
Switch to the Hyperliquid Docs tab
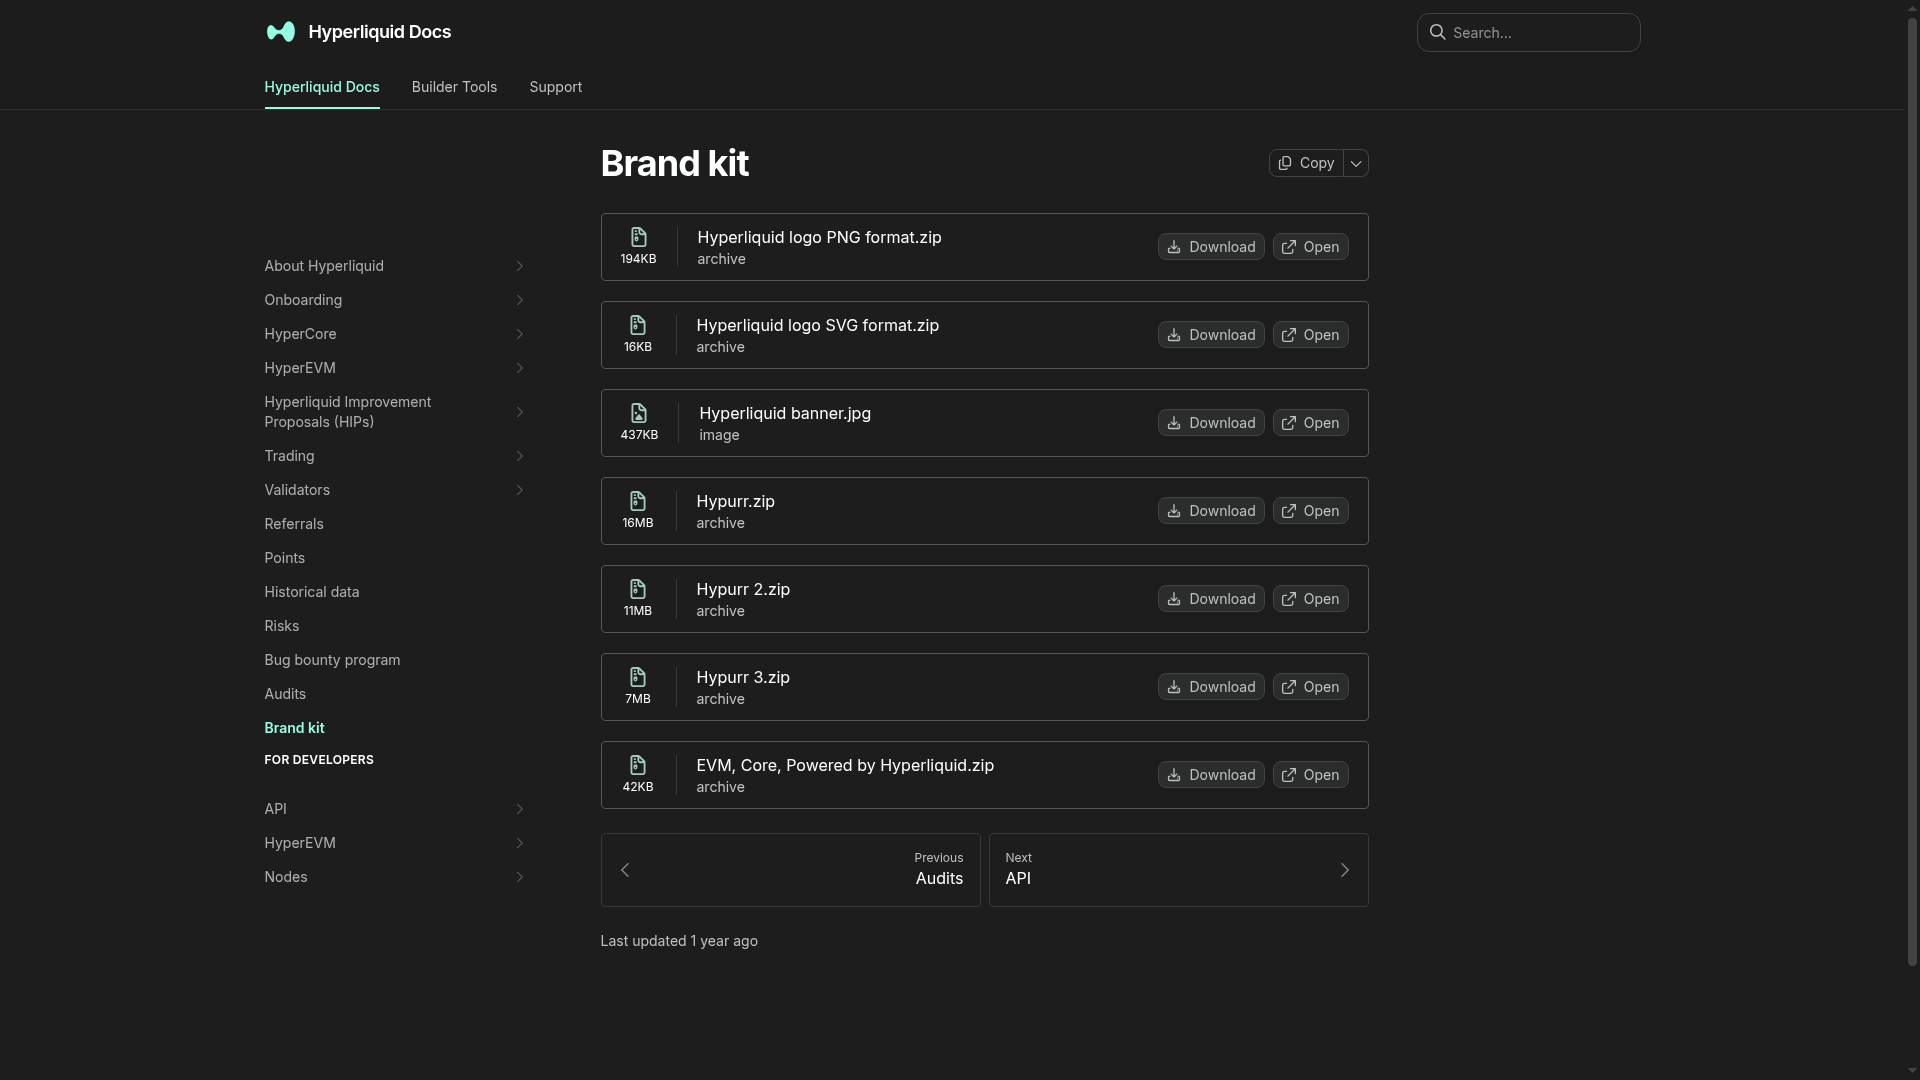(x=322, y=87)
